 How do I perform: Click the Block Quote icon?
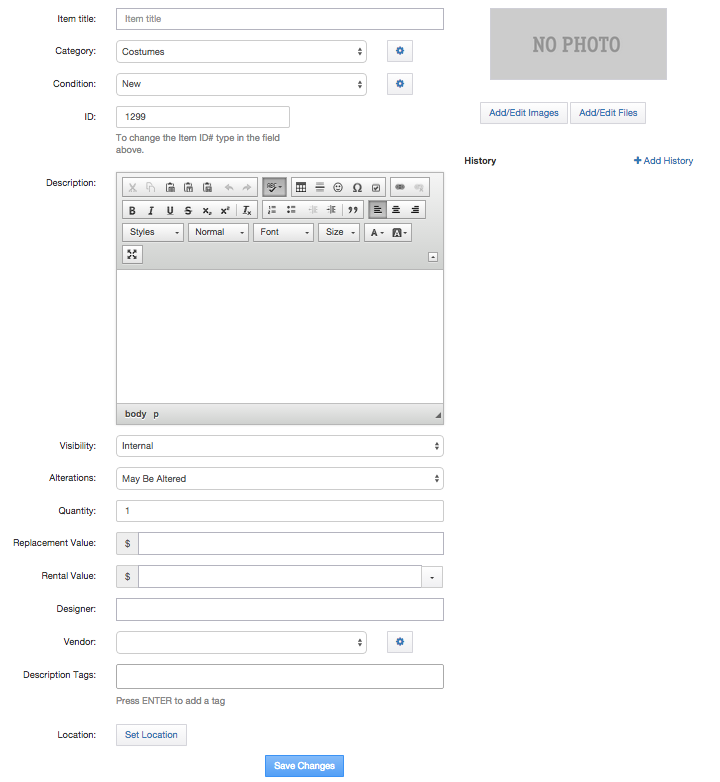point(353,210)
